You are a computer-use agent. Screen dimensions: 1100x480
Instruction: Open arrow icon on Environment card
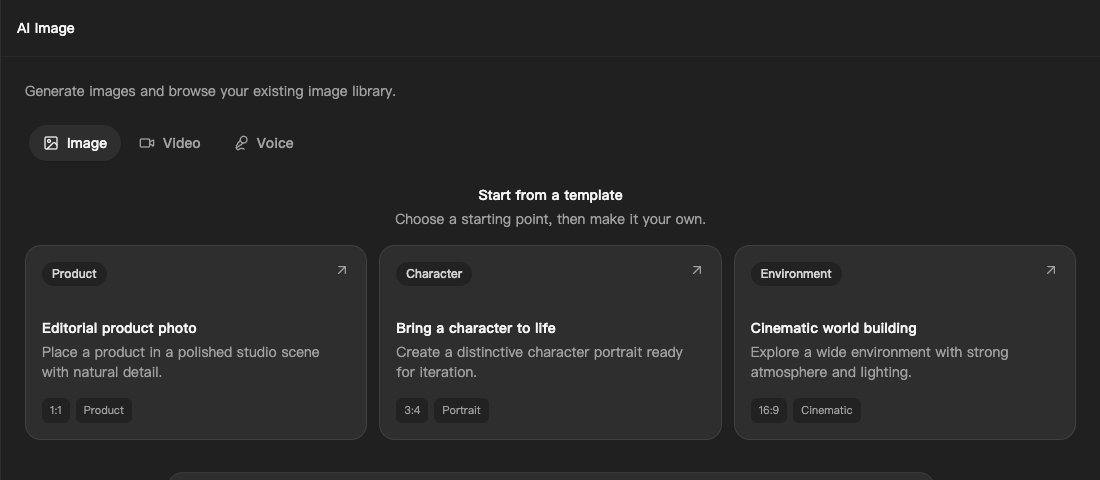(x=1051, y=270)
